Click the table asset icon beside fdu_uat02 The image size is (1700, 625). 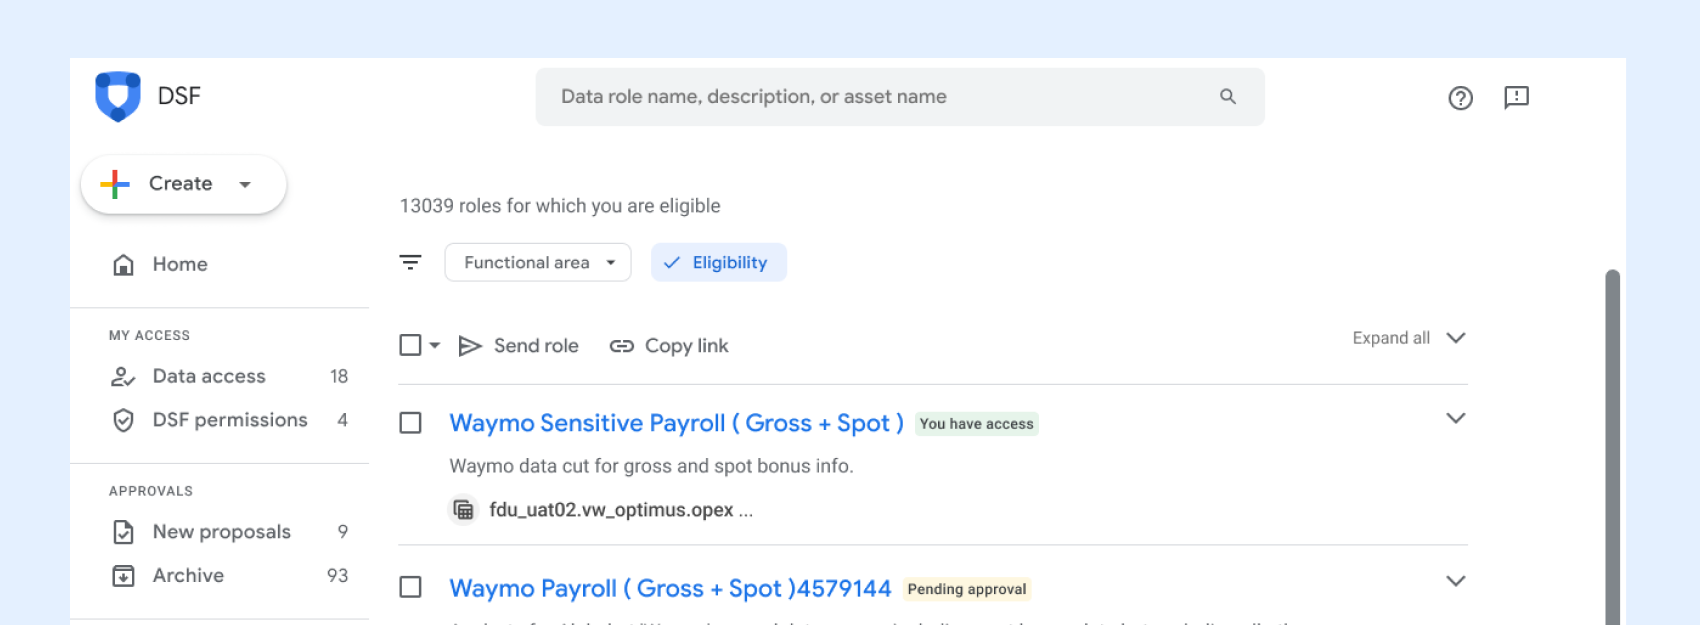(x=463, y=510)
